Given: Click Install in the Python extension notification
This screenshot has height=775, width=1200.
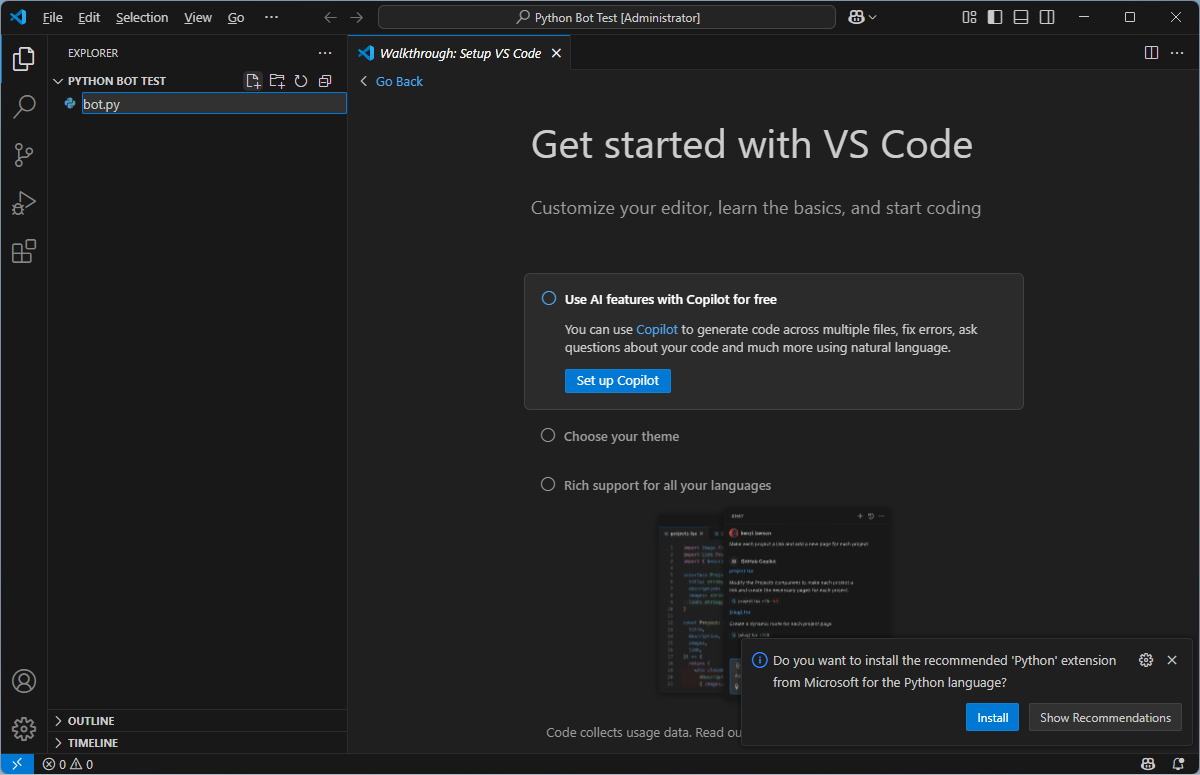Looking at the screenshot, I should (993, 717).
